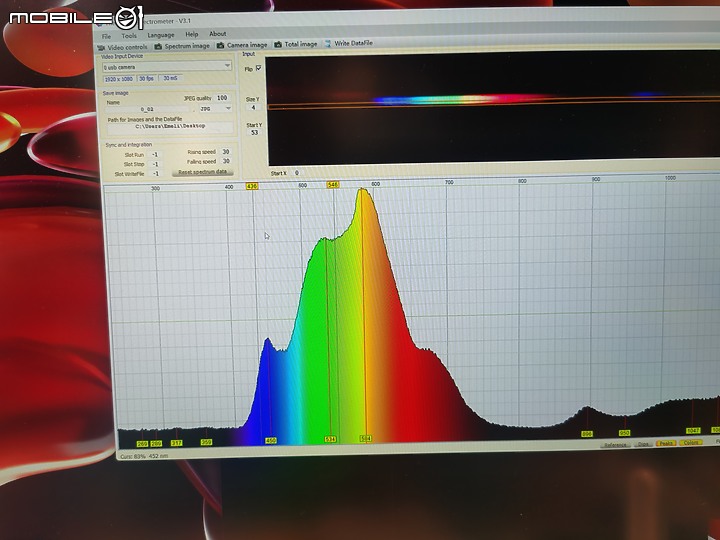Viewport: 720px width, 540px height.
Task: Click the Dips button
Action: point(643,444)
